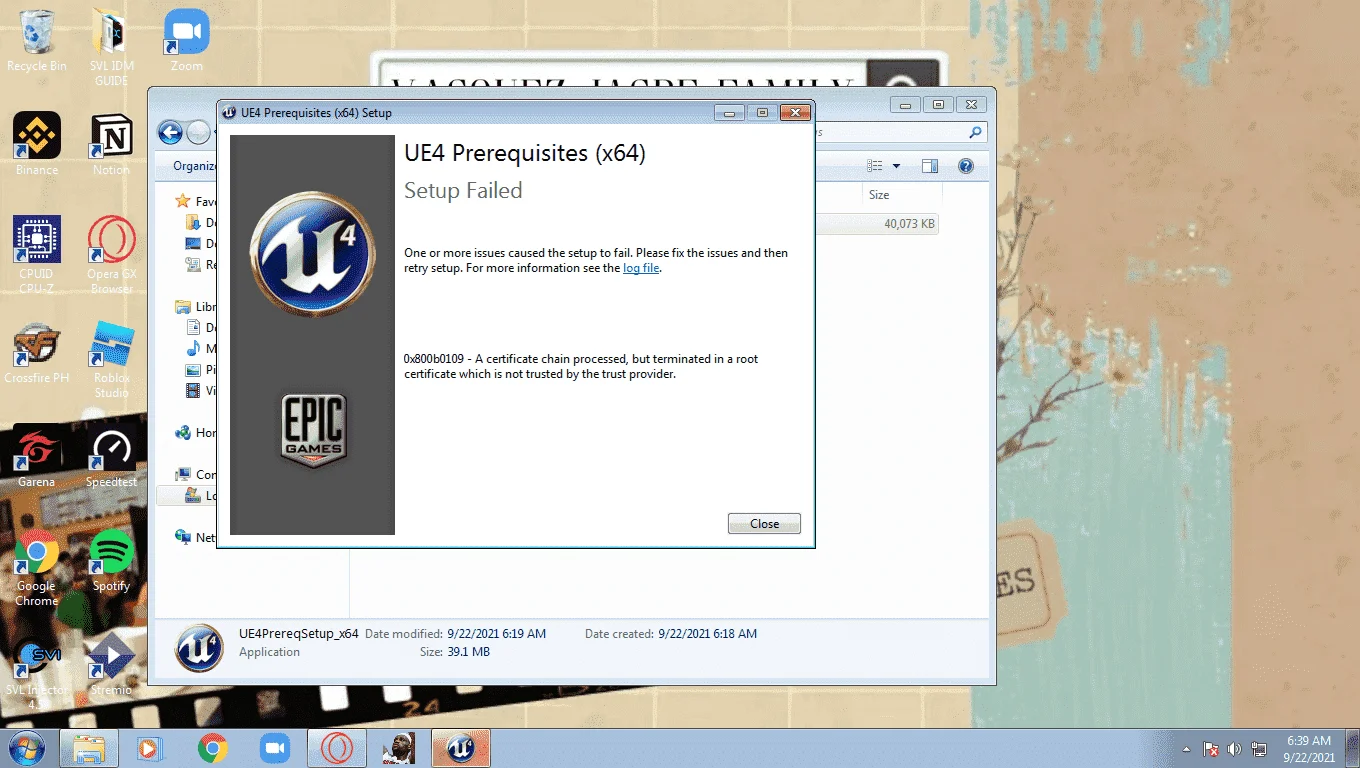Open Google Chrome from the taskbar
This screenshot has height=768, width=1360.
pyautogui.click(x=212, y=748)
